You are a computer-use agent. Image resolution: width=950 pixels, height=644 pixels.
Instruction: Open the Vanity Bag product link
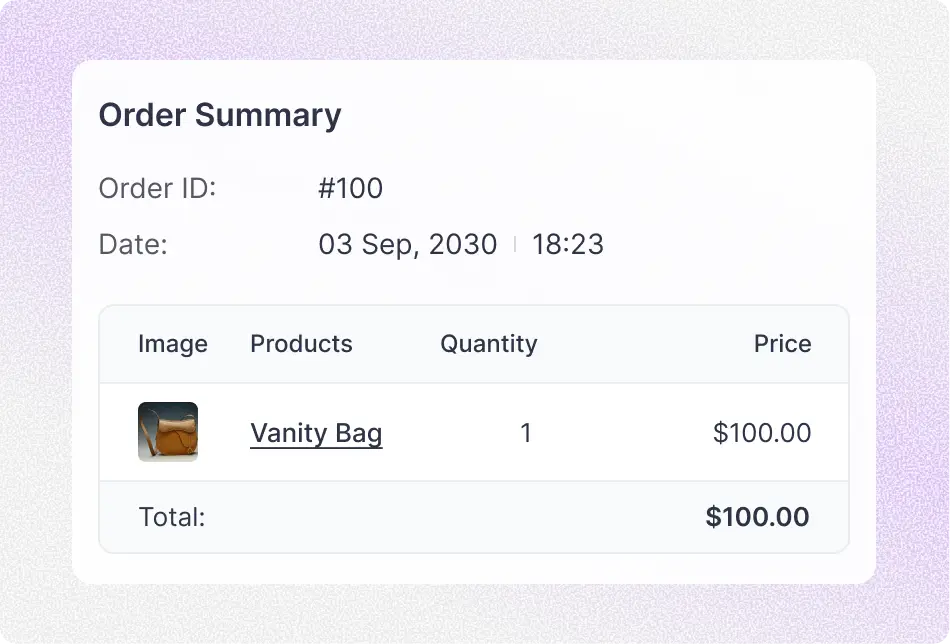point(316,433)
